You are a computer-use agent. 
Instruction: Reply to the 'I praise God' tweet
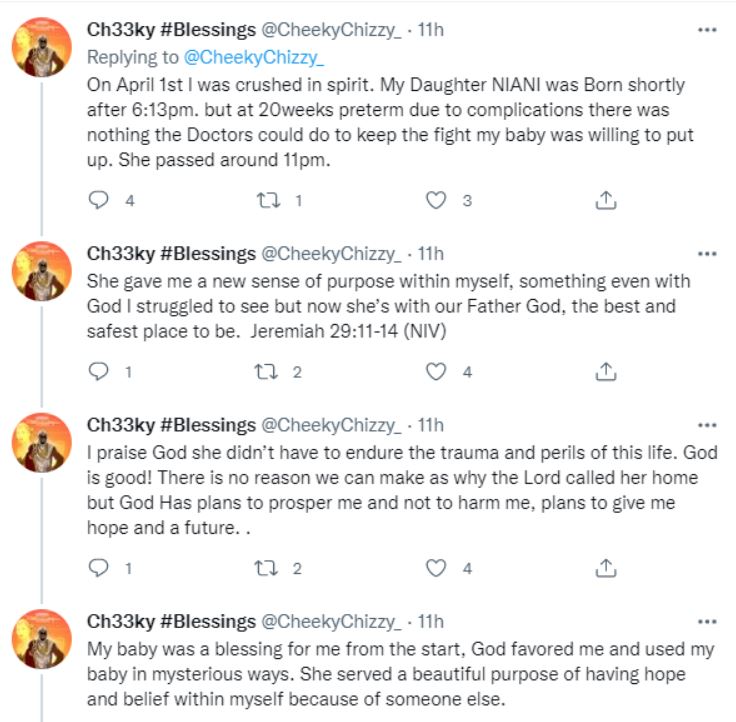pyautogui.click(x=98, y=567)
